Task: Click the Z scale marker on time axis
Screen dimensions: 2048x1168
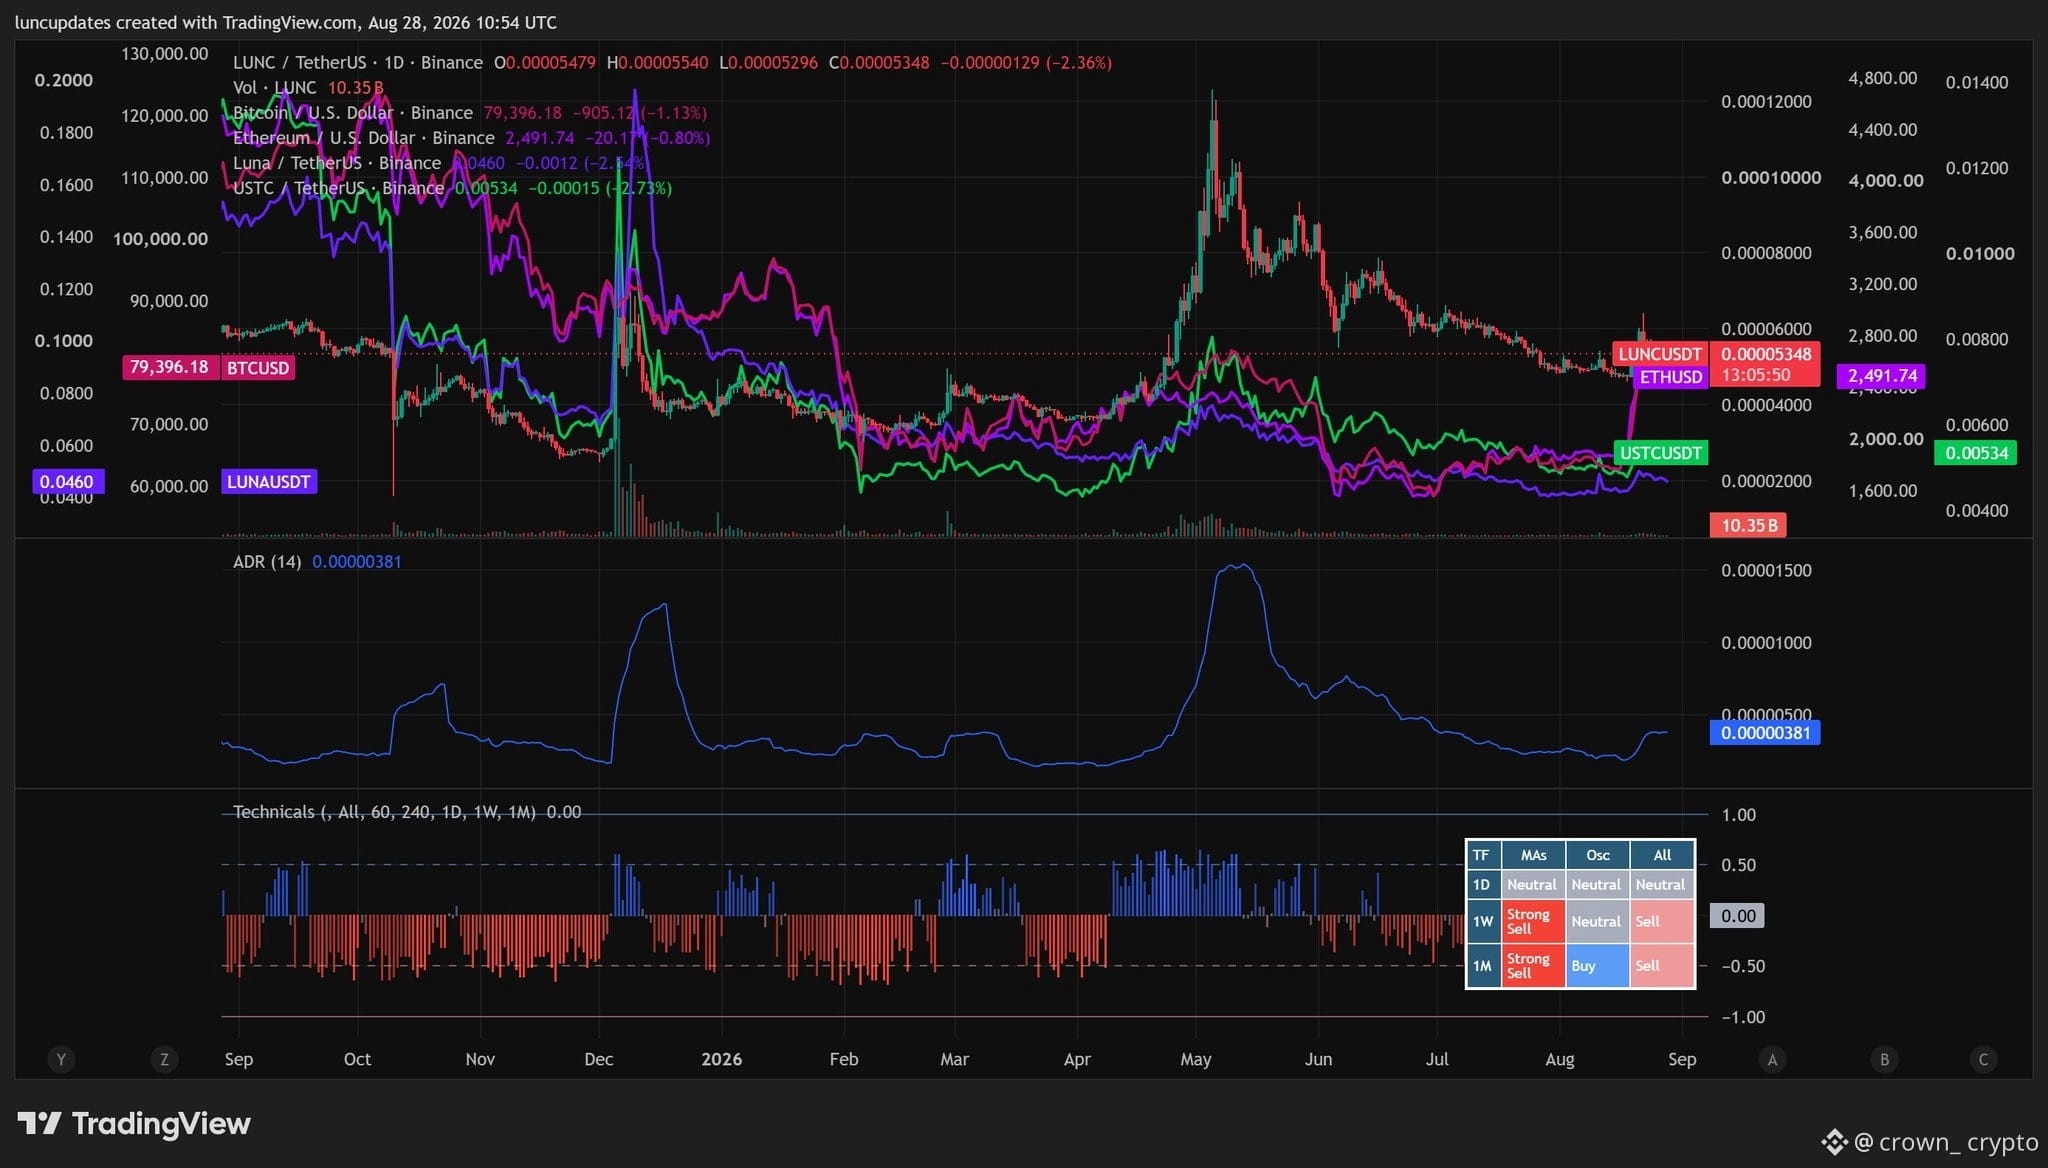Action: point(164,1059)
